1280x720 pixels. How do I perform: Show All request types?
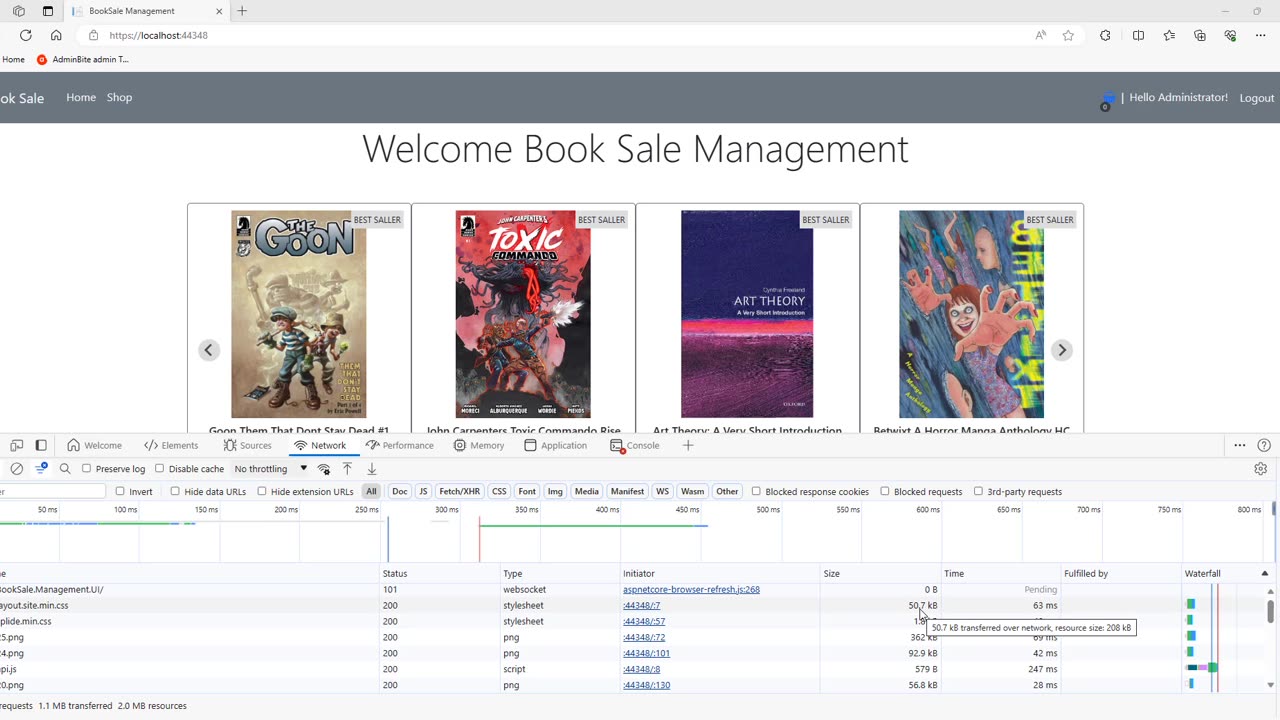pyautogui.click(x=371, y=492)
